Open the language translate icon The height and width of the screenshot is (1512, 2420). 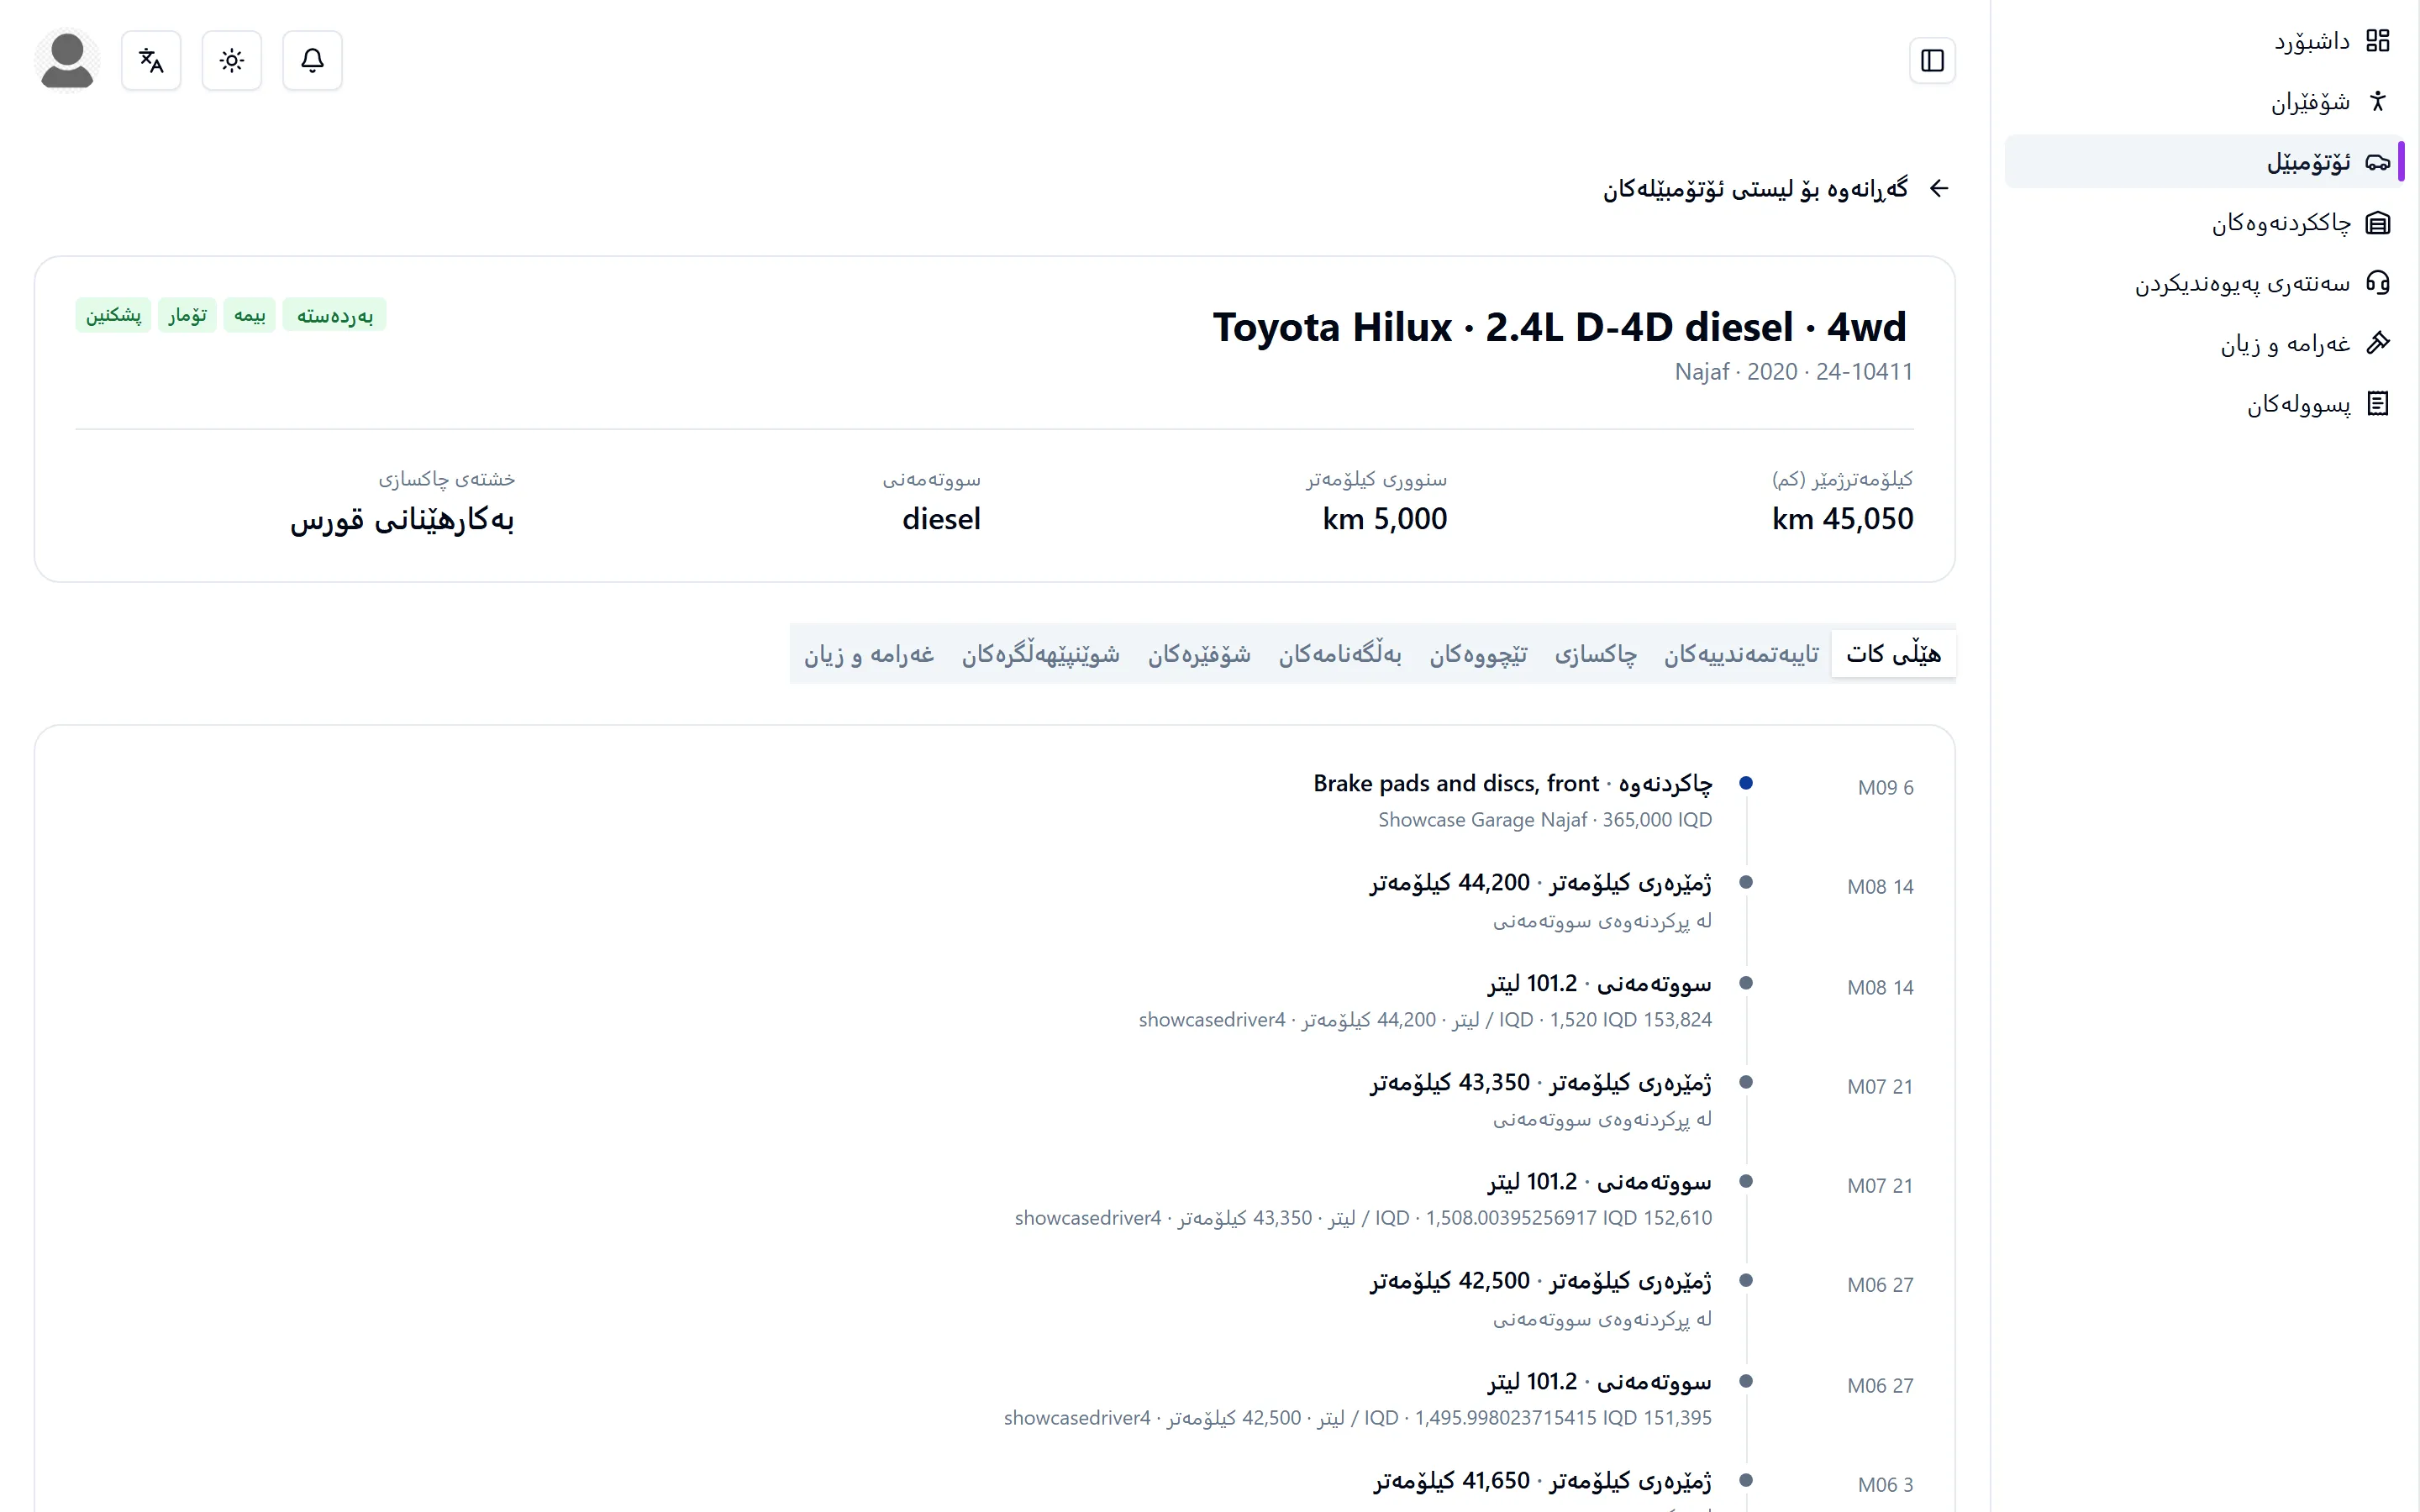click(151, 61)
